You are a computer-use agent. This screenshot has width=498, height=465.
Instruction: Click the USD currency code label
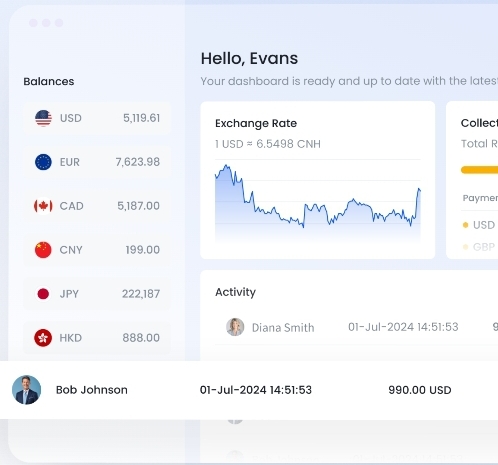click(71, 118)
